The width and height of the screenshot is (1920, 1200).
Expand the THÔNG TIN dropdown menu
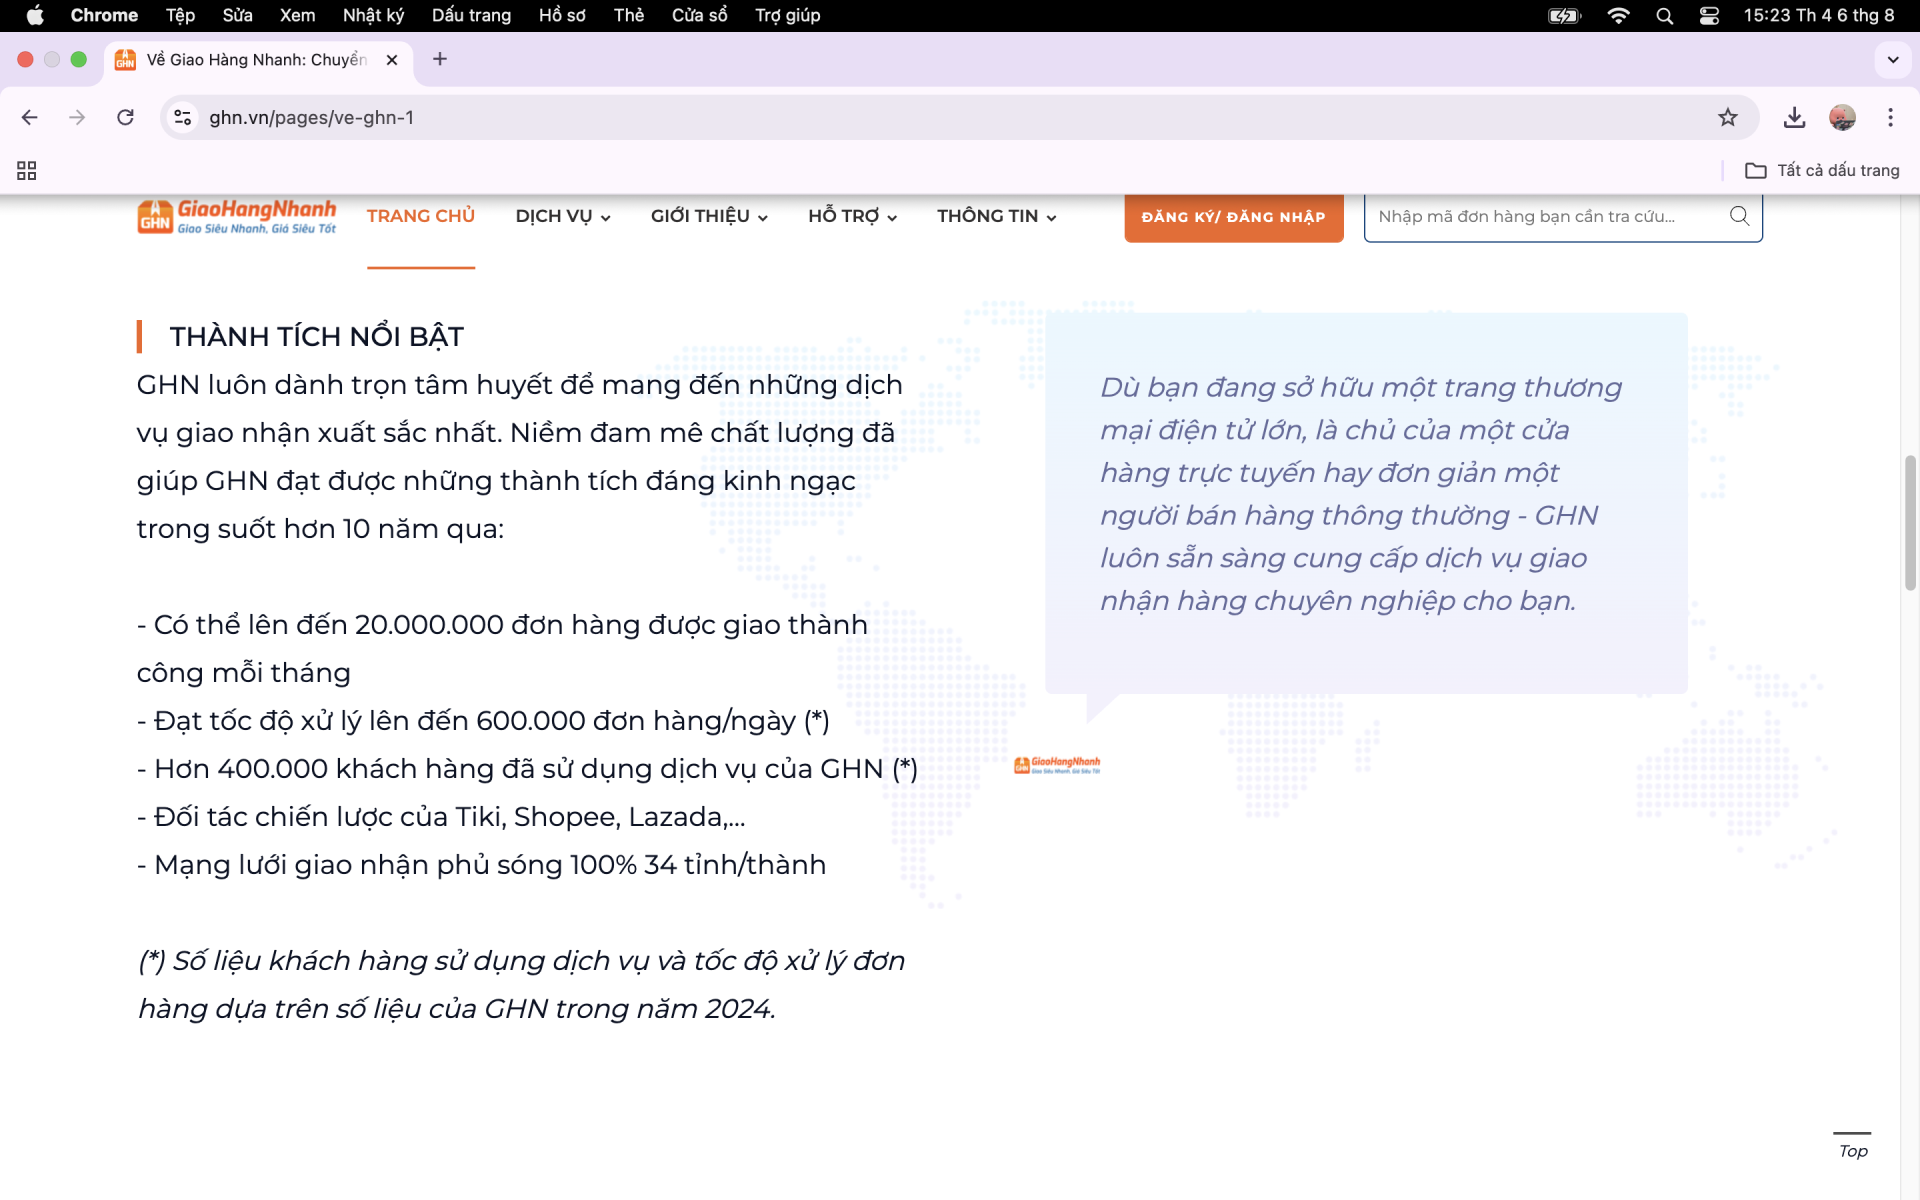pyautogui.click(x=997, y=216)
